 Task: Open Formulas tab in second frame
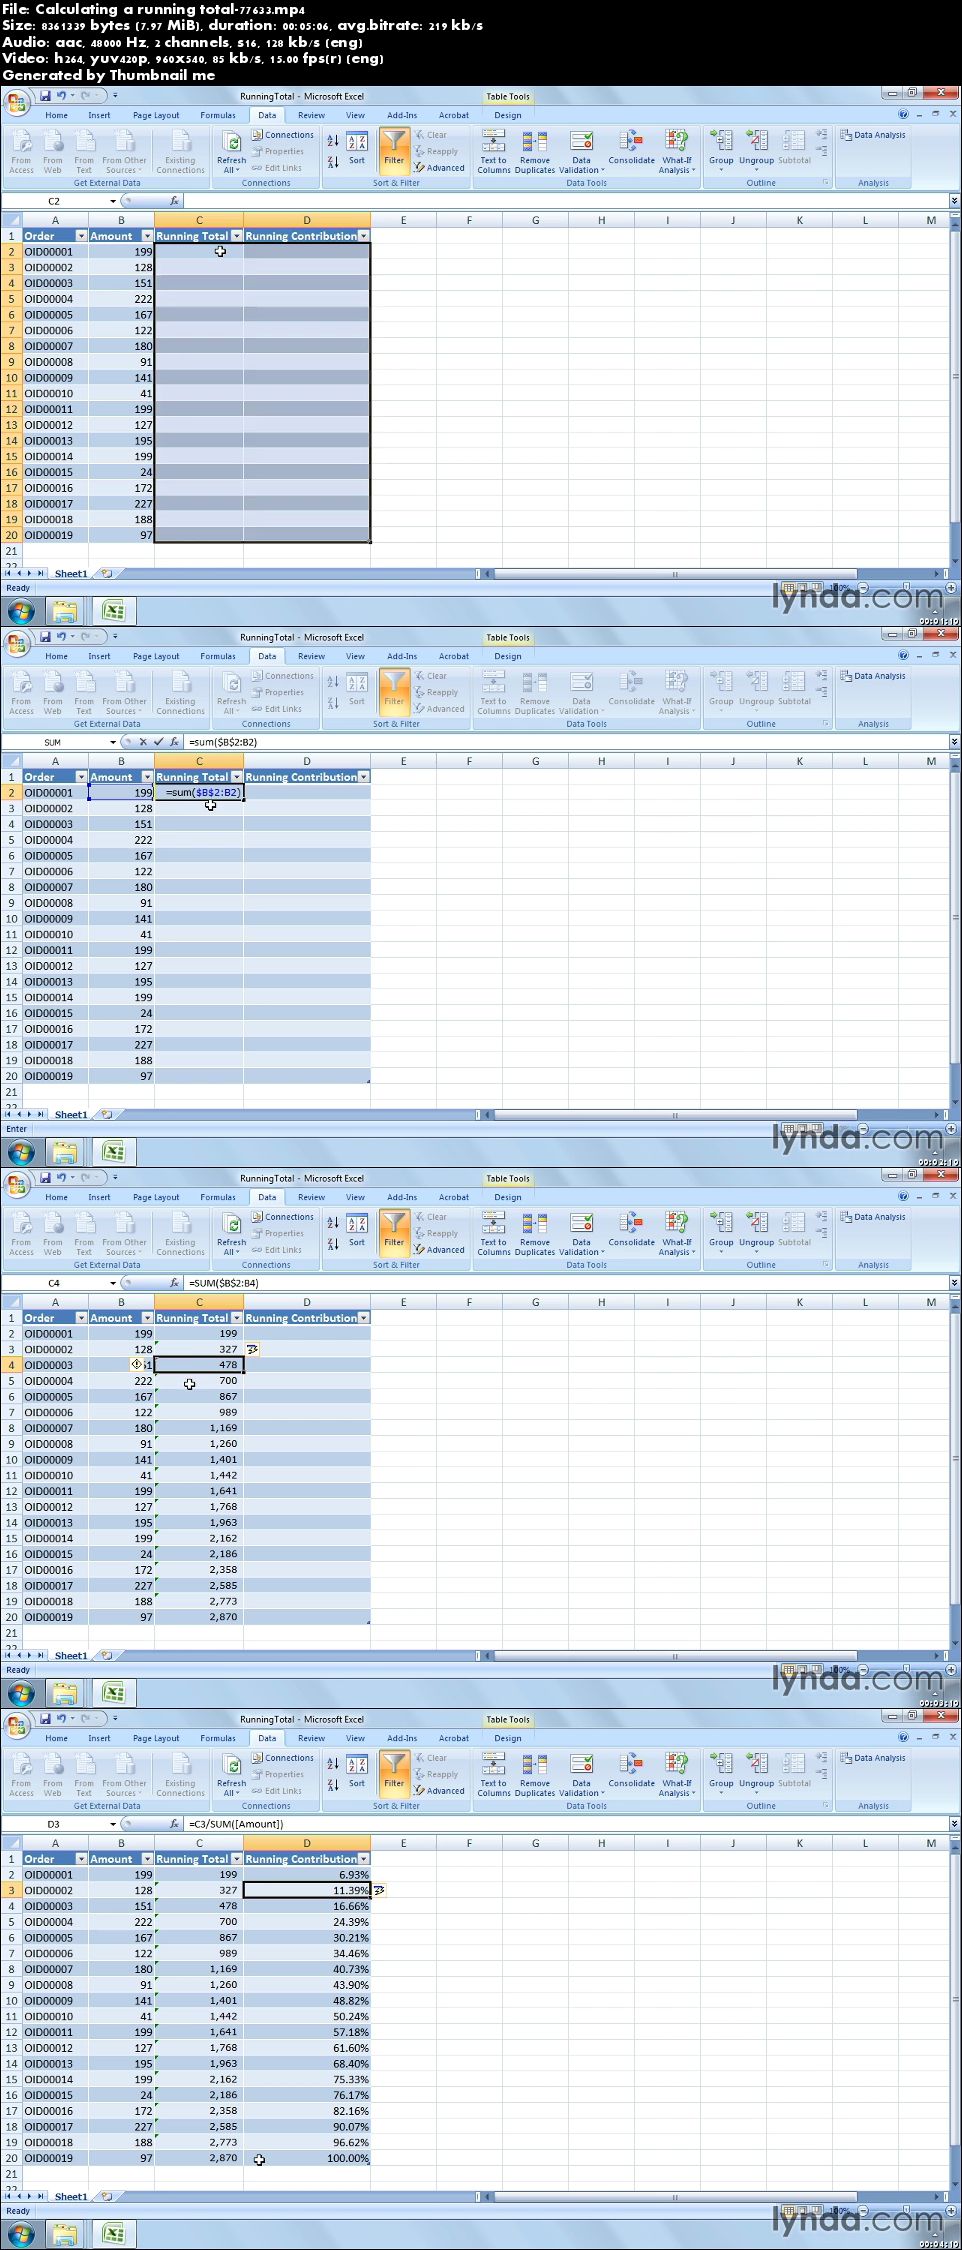coord(217,656)
